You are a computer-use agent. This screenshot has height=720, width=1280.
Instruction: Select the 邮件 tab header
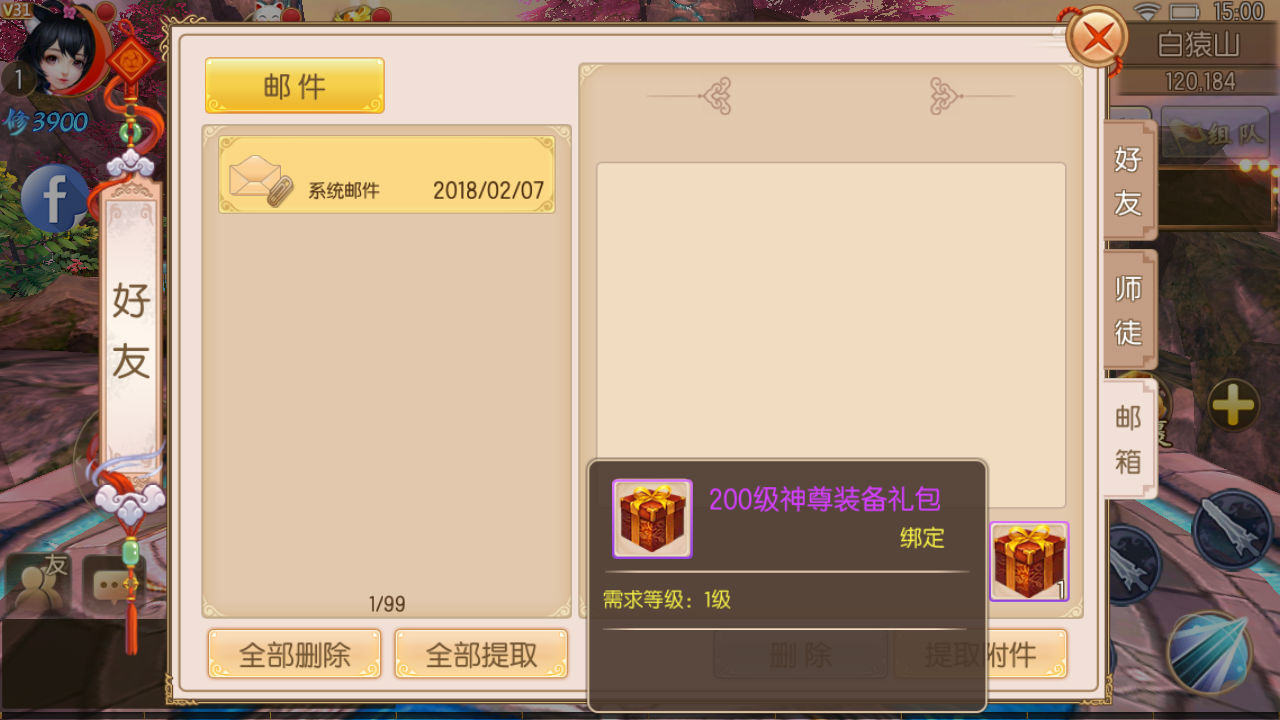(295, 86)
